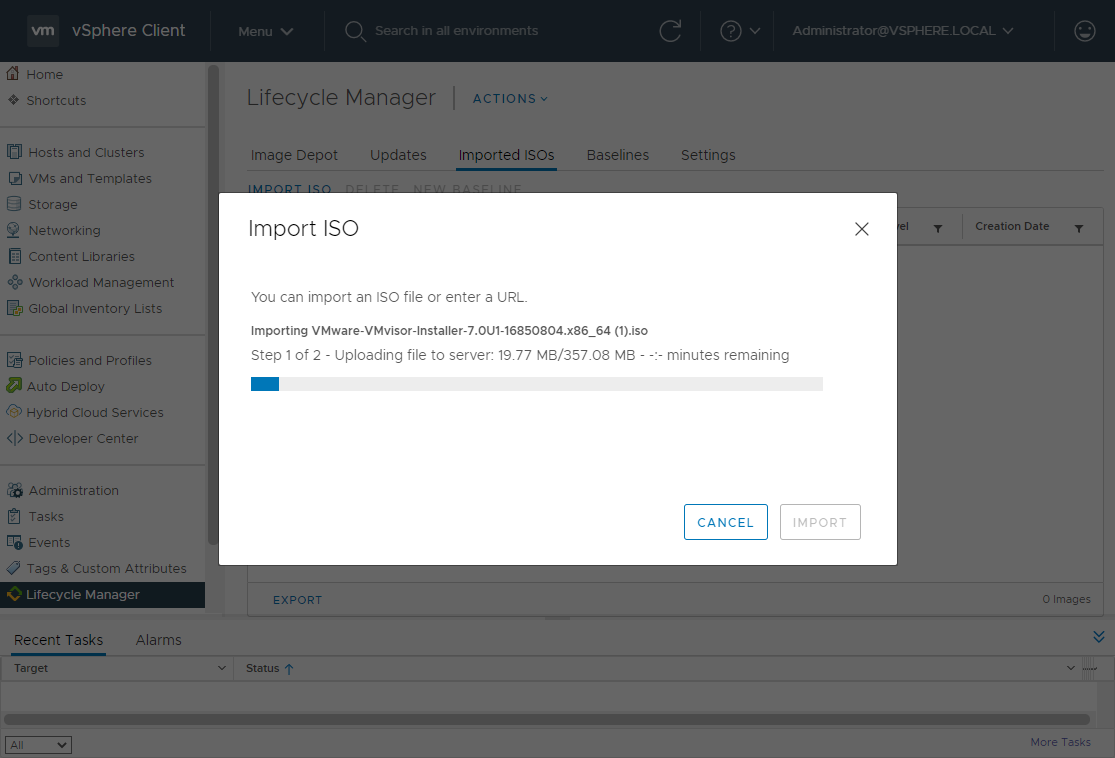
Task: Click the Developer Center code icon
Action: point(14,438)
